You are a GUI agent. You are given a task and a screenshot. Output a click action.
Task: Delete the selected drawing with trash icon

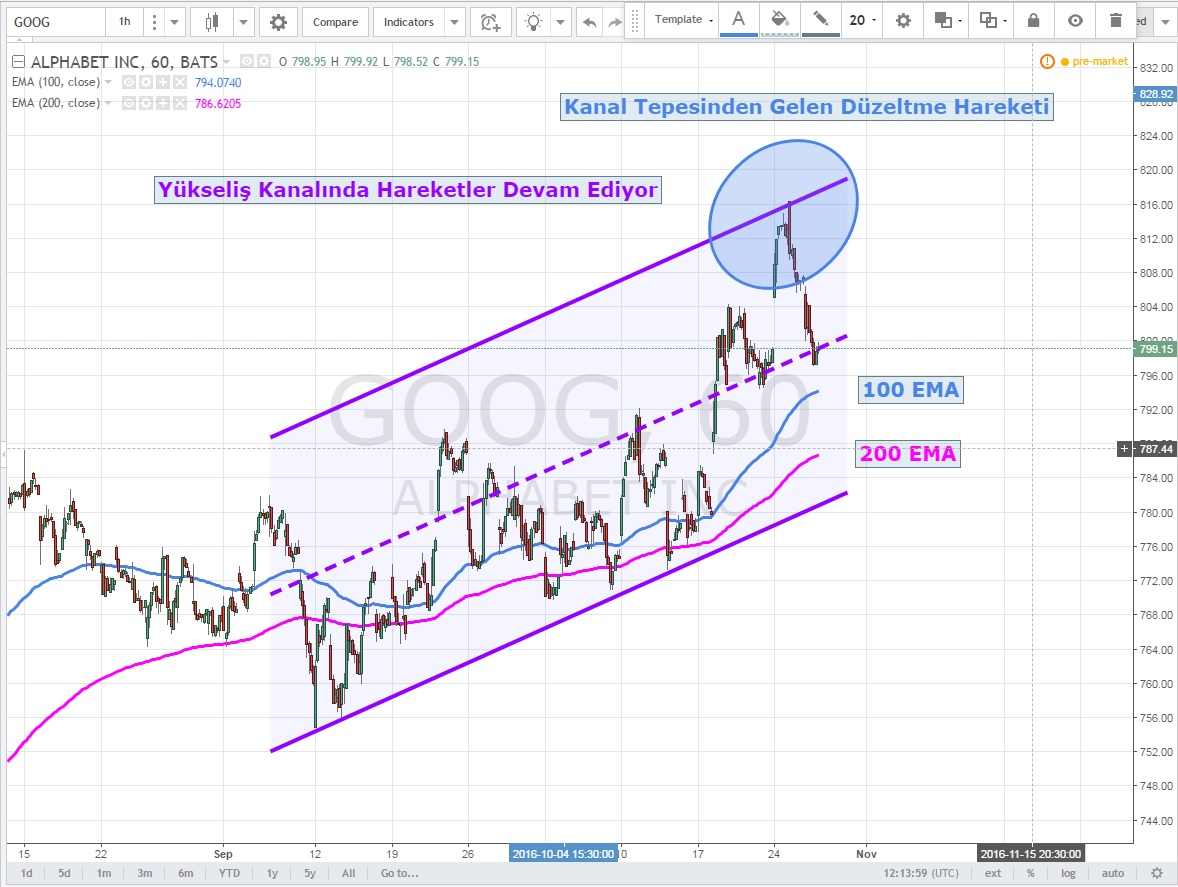(1115, 20)
